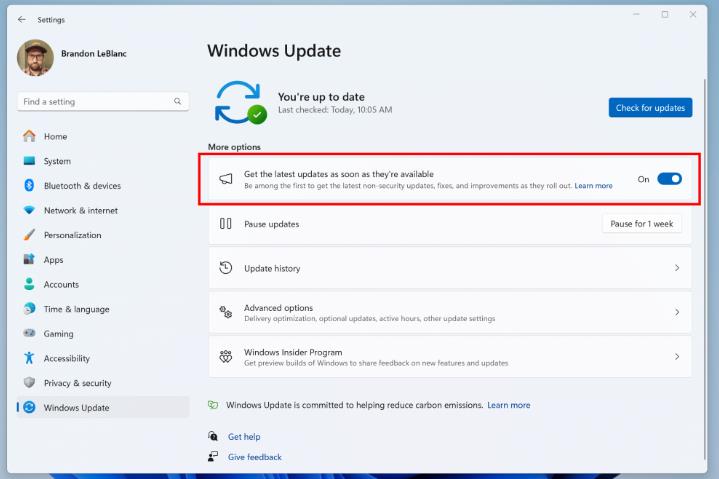Image resolution: width=719 pixels, height=479 pixels.
Task: Select Privacy & security label
Action: click(x=77, y=383)
